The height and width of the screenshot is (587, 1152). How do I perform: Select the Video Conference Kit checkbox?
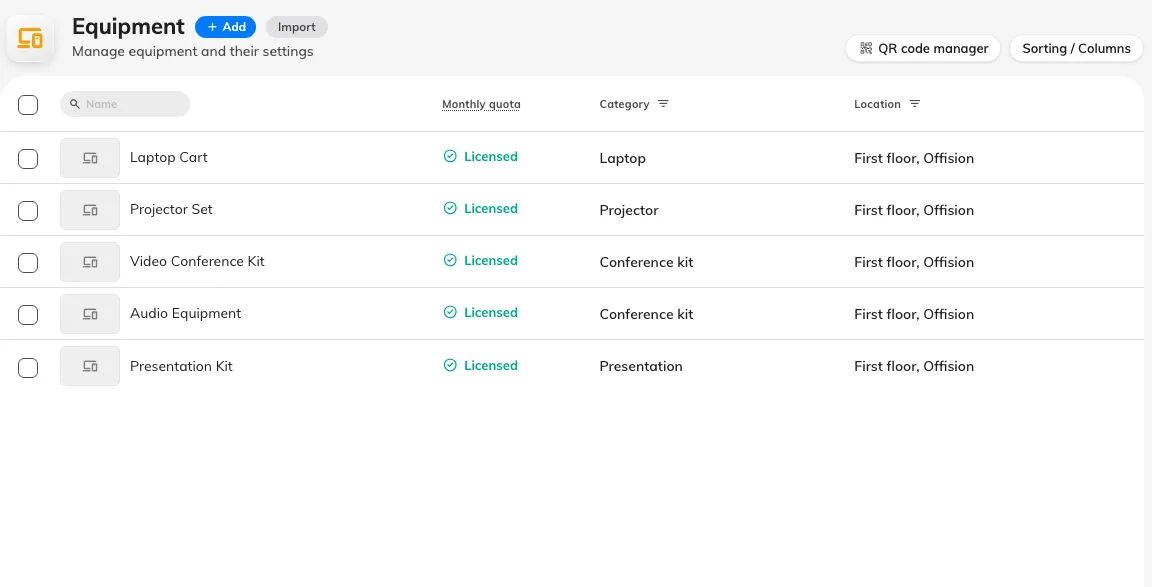(28, 262)
